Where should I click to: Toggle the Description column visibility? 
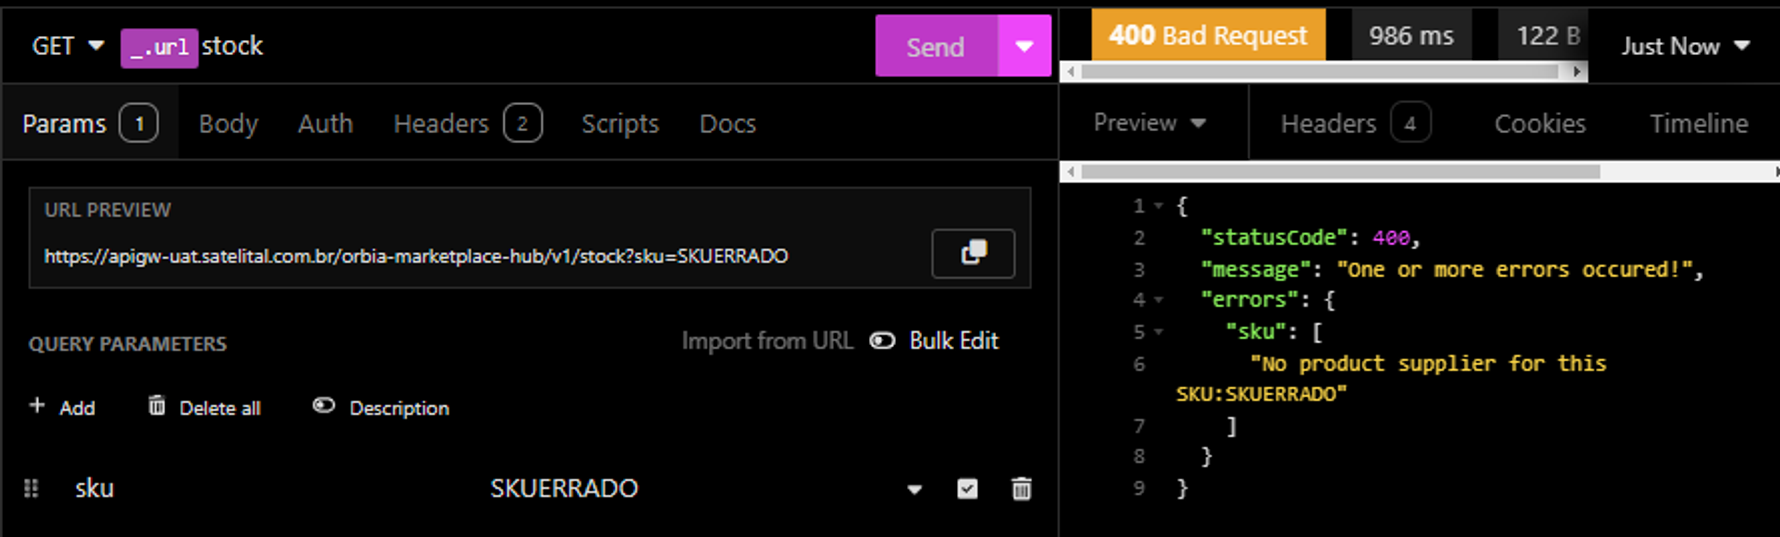point(324,406)
